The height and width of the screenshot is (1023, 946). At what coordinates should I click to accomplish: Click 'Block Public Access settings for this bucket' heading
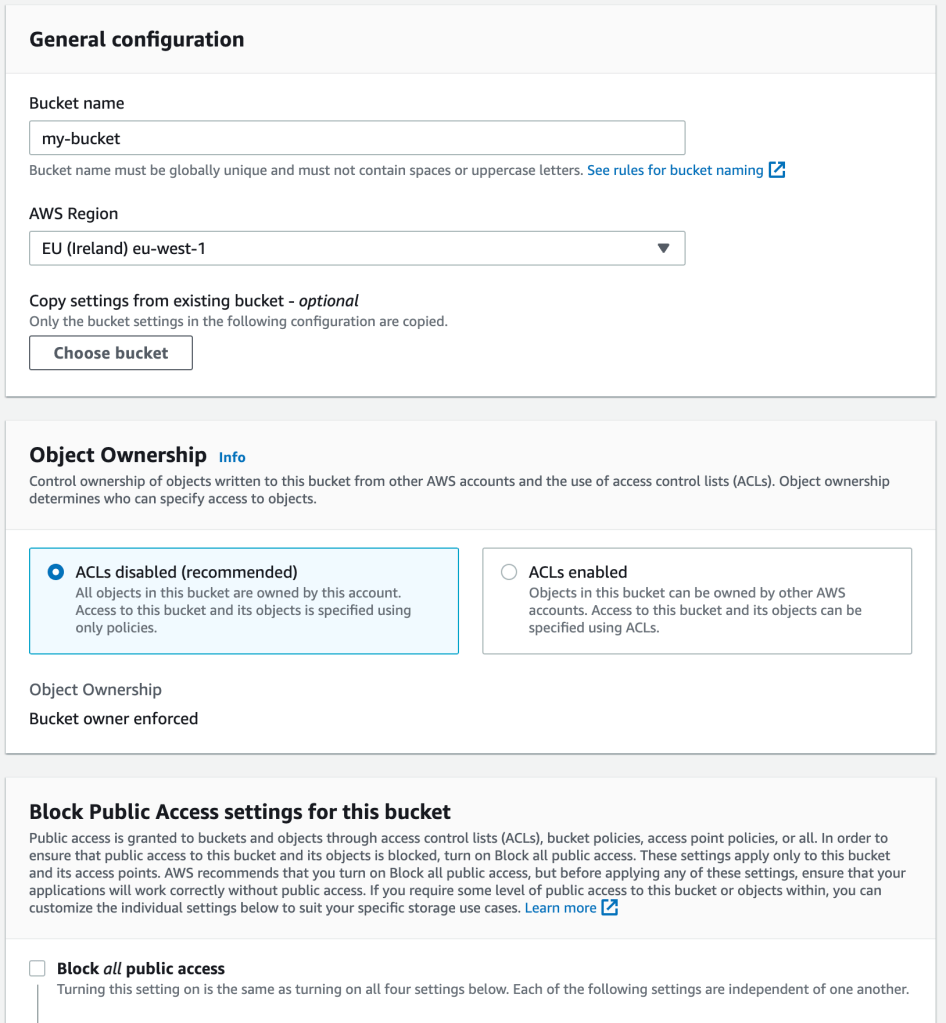240,811
